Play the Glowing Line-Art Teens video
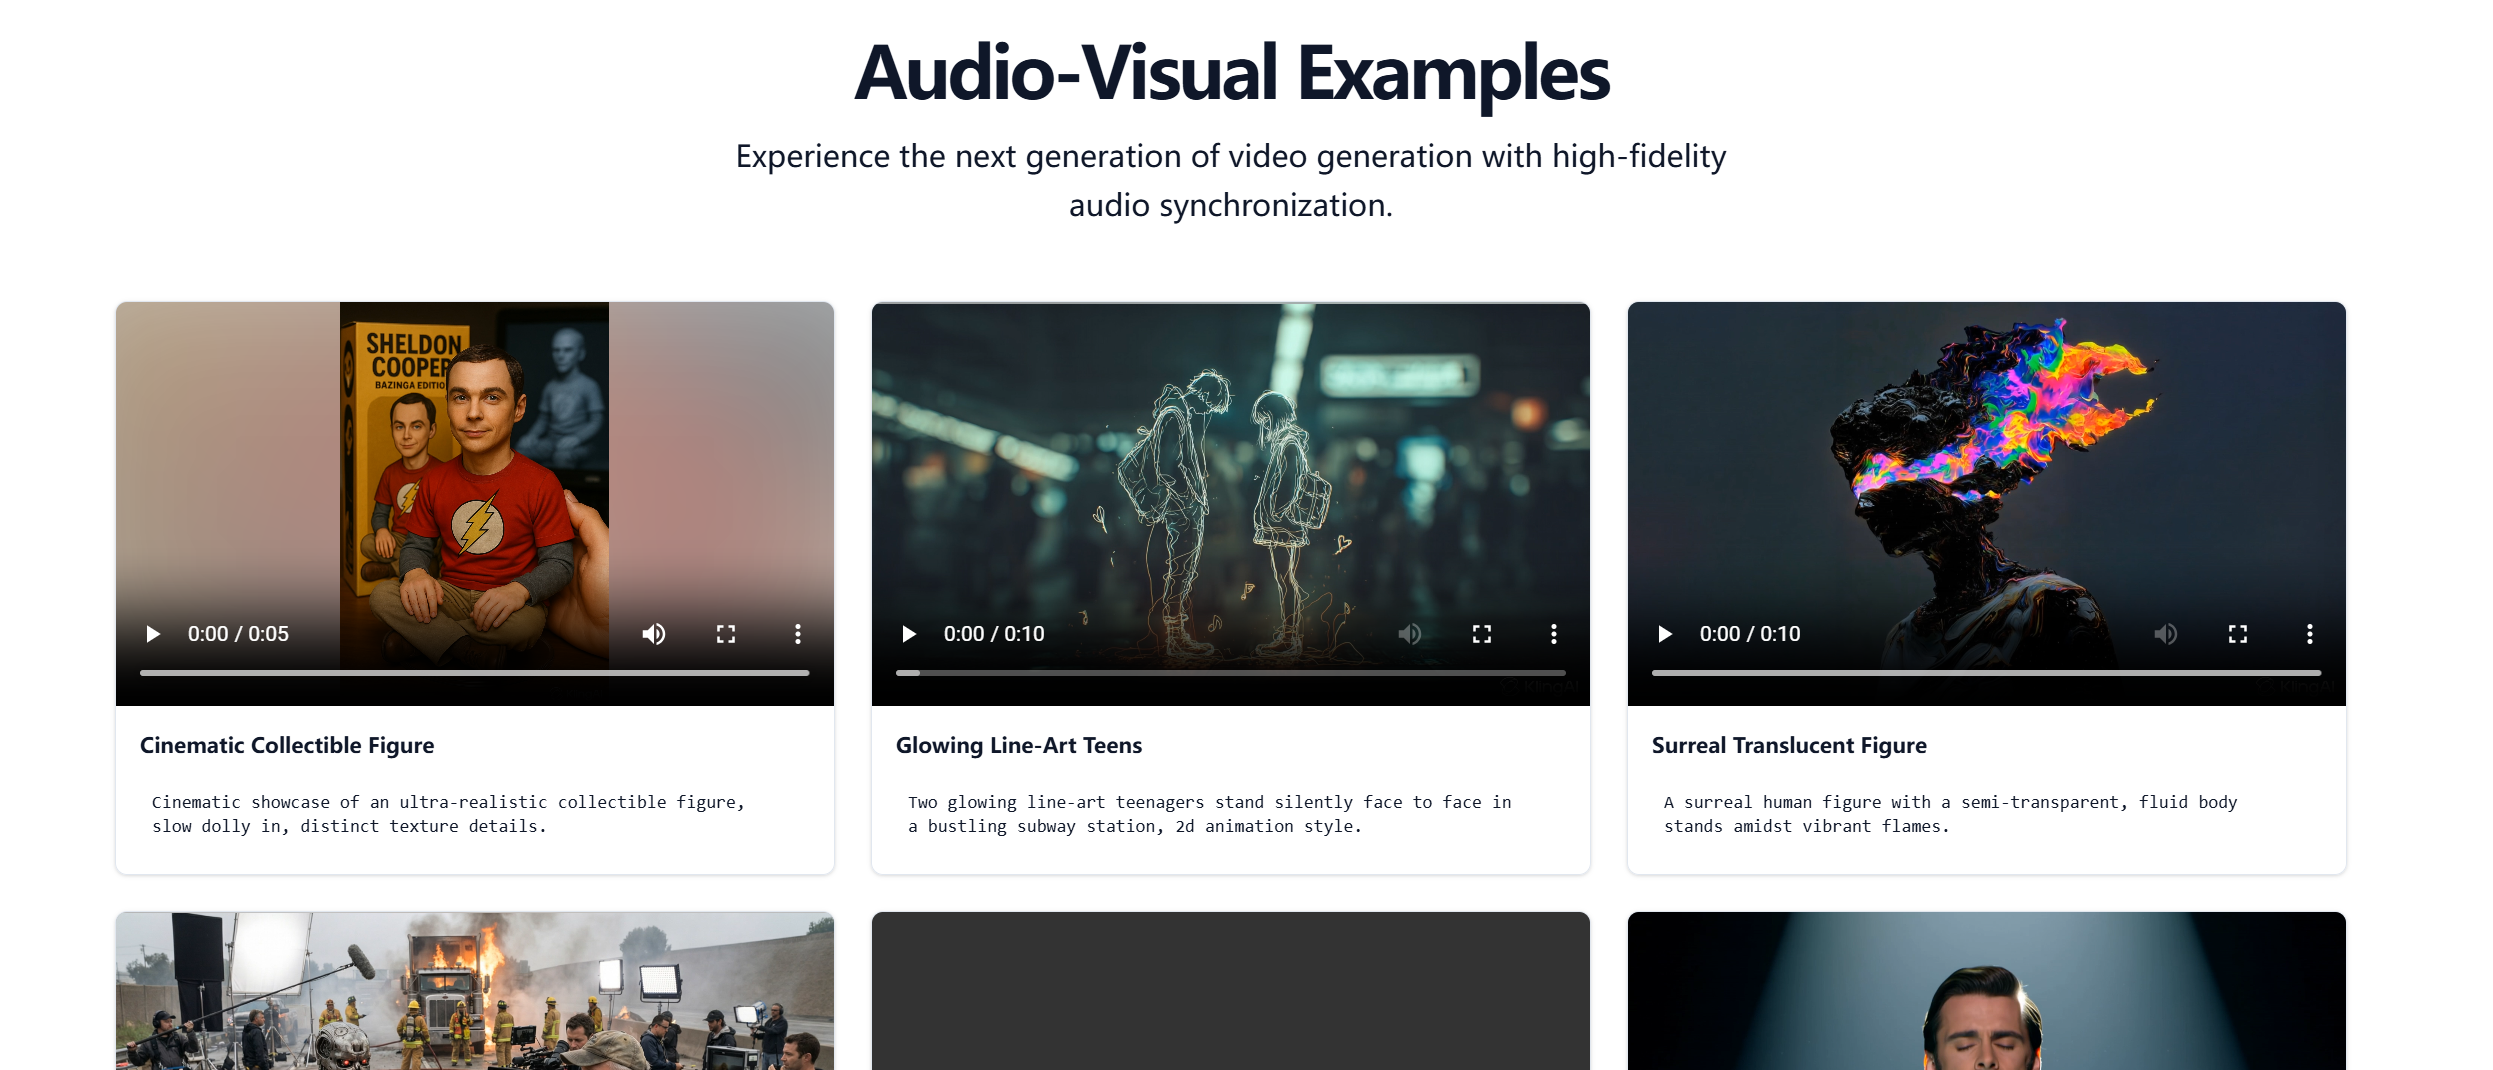 910,633
